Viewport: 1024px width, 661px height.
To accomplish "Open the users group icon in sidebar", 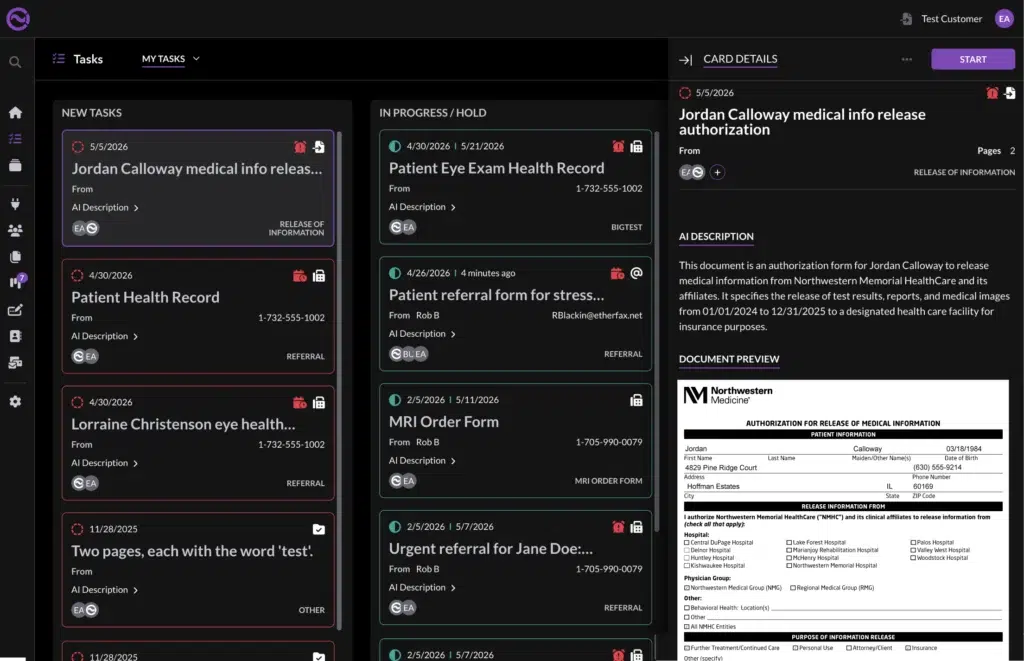I will [15, 230].
